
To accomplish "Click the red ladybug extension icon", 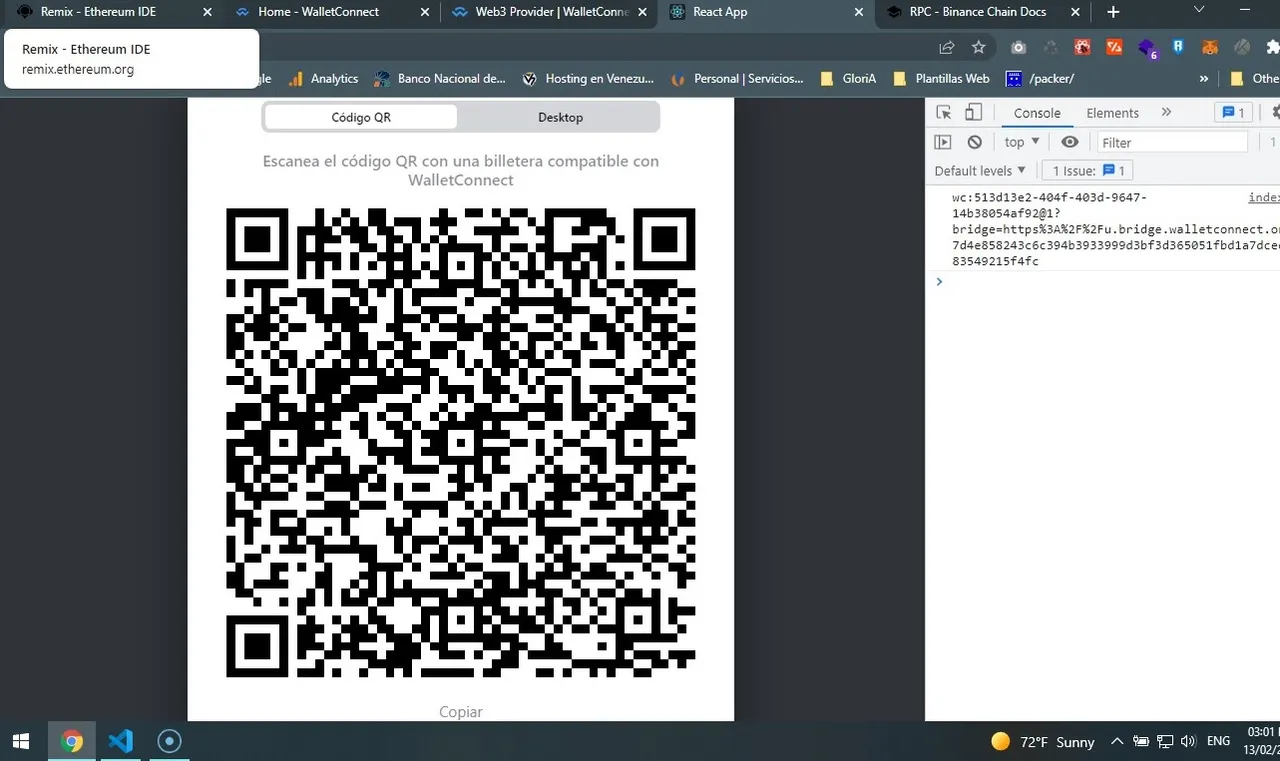I will tap(1082, 47).
